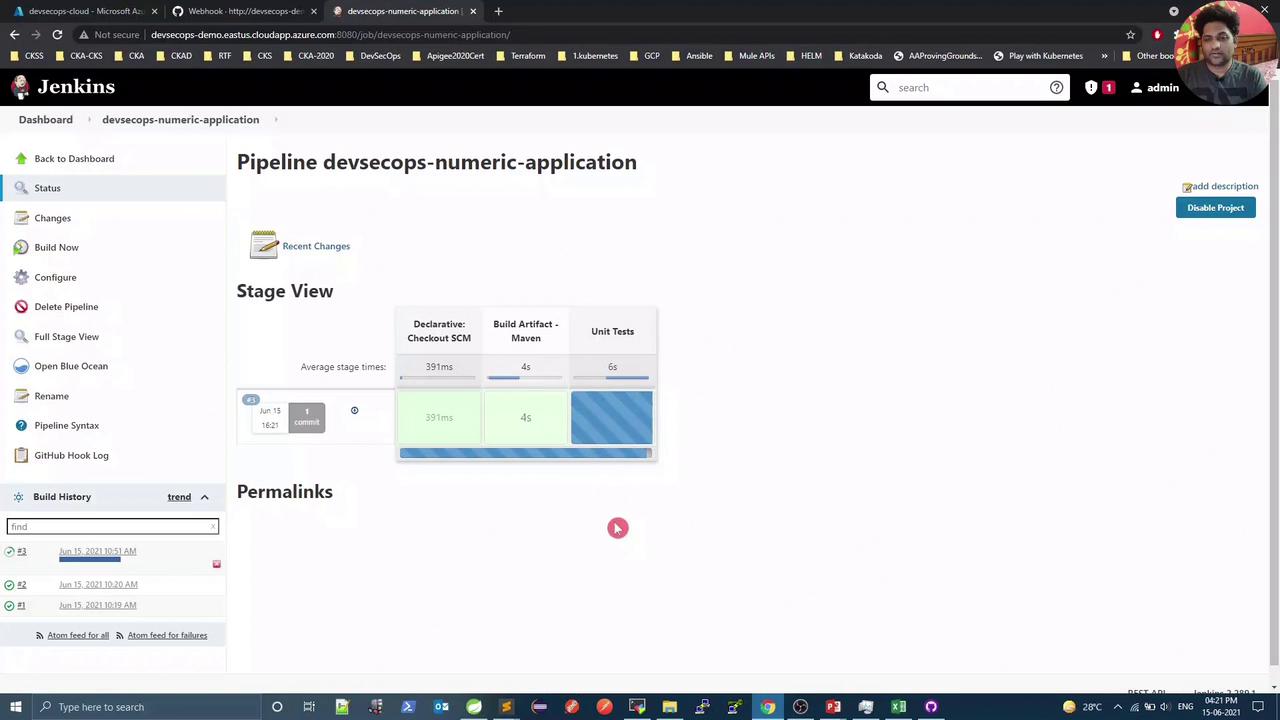1280x720 pixels.
Task: Click the Unit Tests stage progress block
Action: click(611, 417)
